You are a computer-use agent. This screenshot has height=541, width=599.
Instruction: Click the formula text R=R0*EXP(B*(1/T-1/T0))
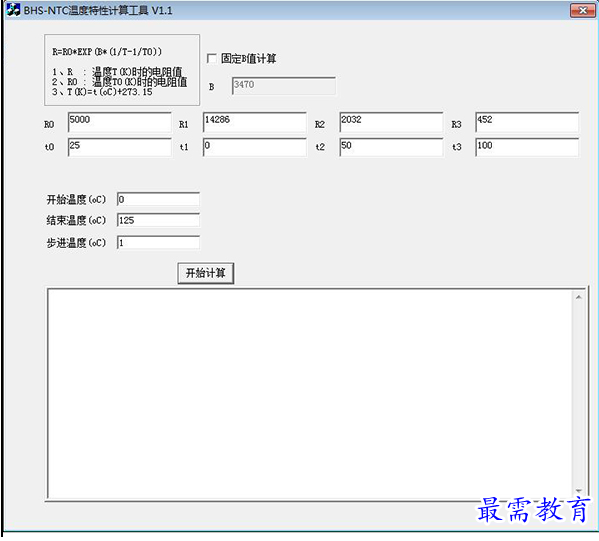(107, 52)
